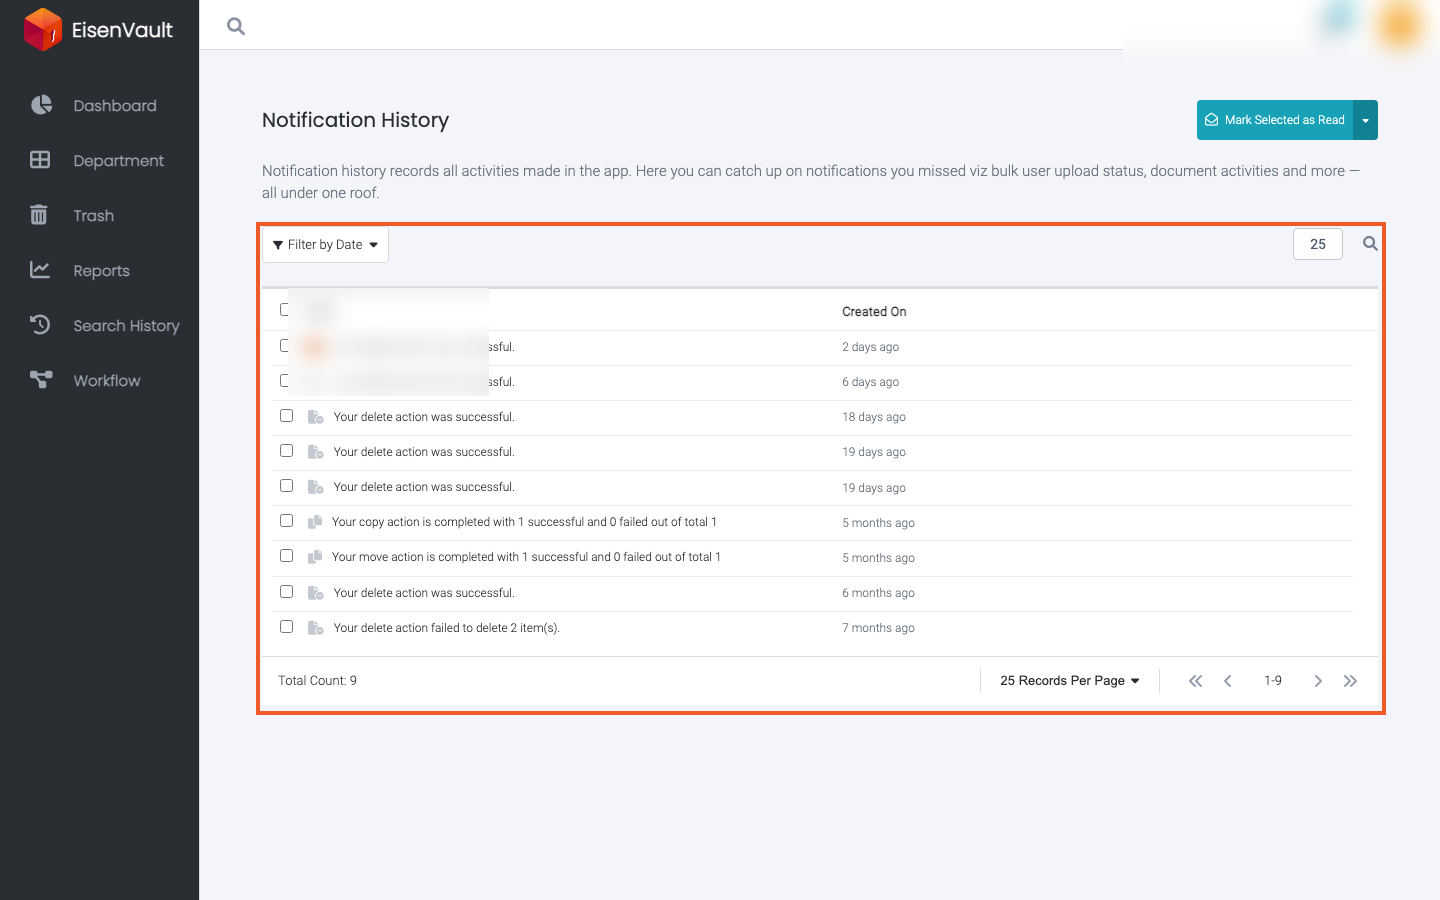The height and width of the screenshot is (900, 1440).
Task: Check the 2 days ago notification
Action: pos(285,346)
